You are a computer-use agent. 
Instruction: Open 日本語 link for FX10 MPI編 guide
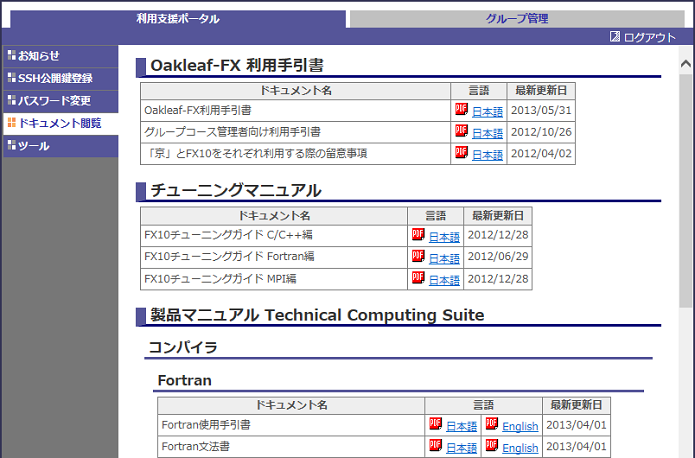coord(444,280)
